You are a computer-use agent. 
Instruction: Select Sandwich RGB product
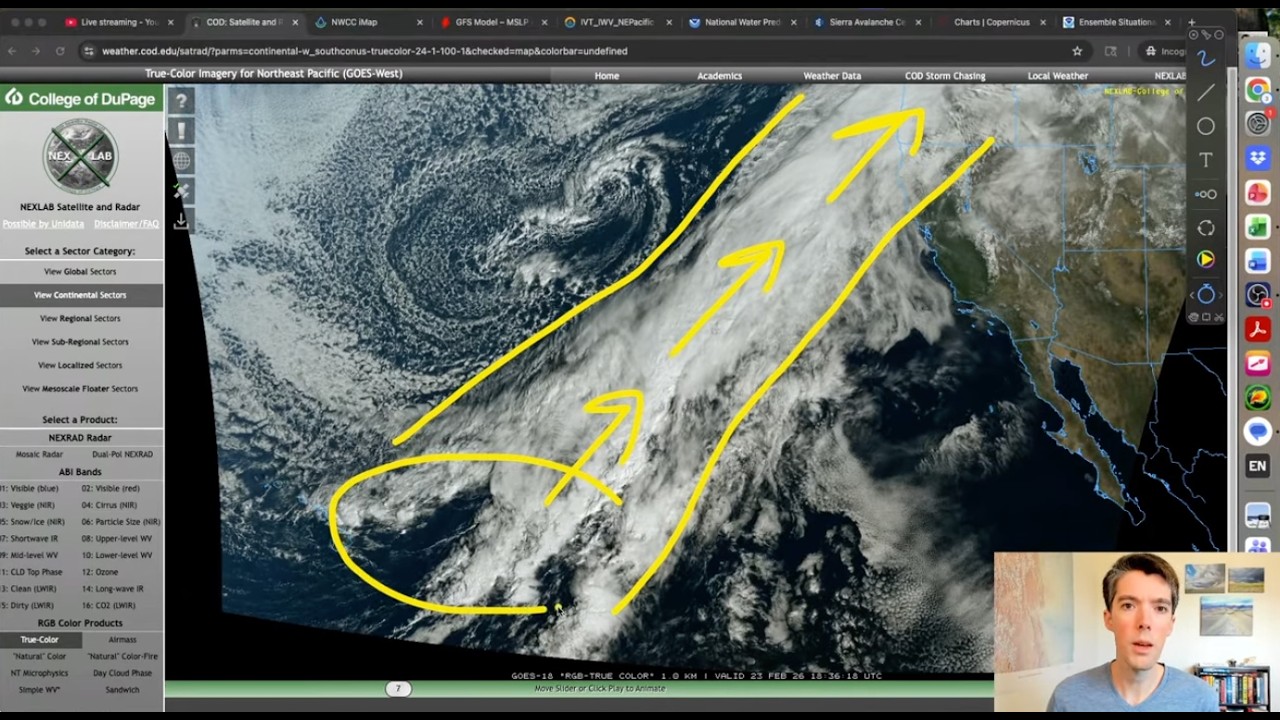coord(122,690)
